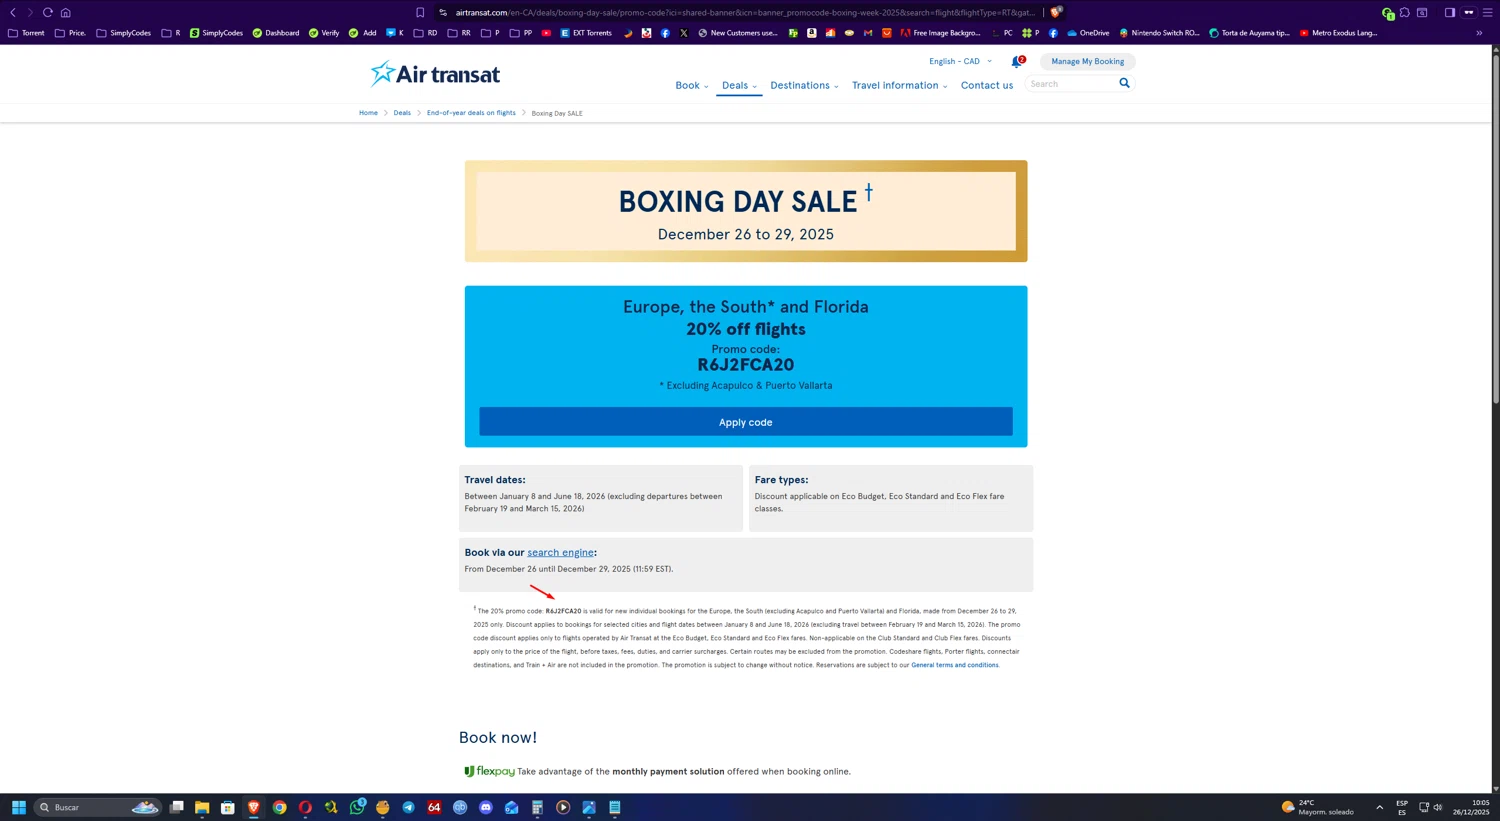This screenshot has width=1500, height=821.
Task: Open WhatsApp from the taskbar
Action: 357,807
